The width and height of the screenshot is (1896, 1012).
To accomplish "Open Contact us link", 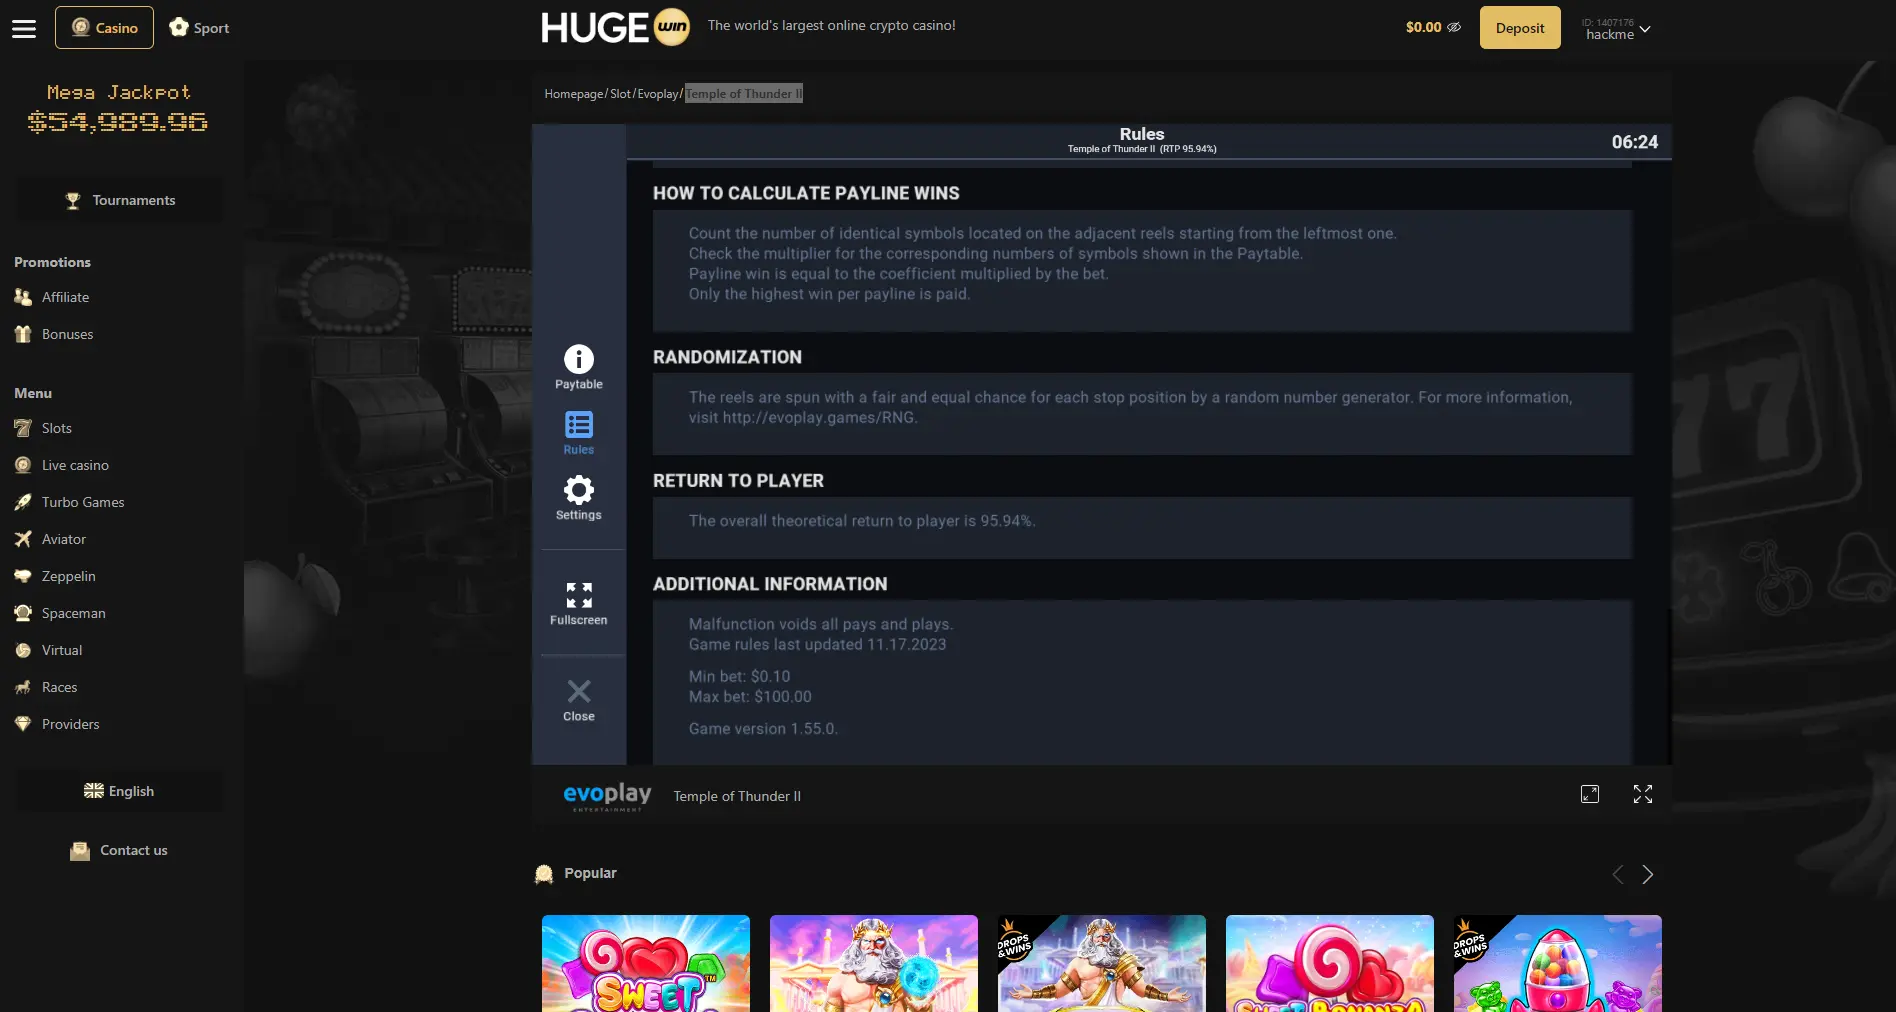I will 119,850.
